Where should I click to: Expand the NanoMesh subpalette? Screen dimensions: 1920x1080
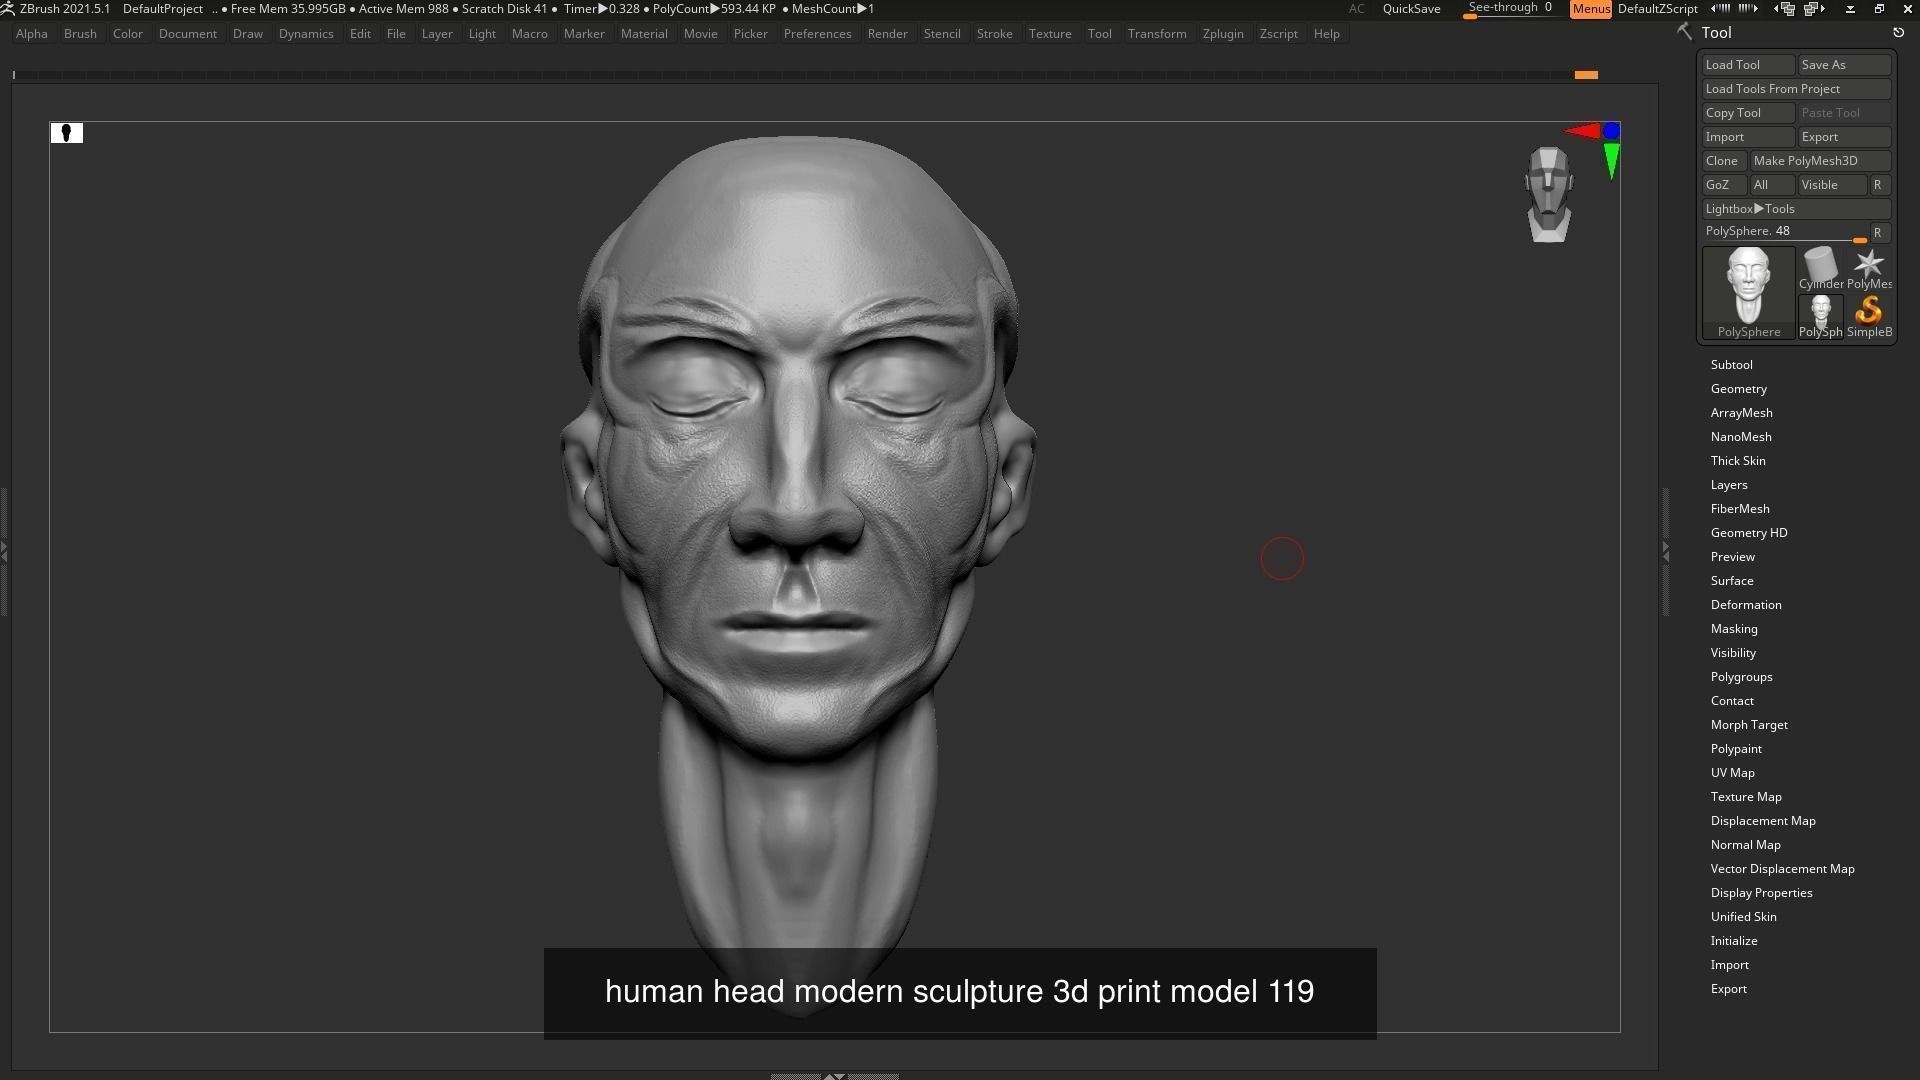click(x=1740, y=437)
